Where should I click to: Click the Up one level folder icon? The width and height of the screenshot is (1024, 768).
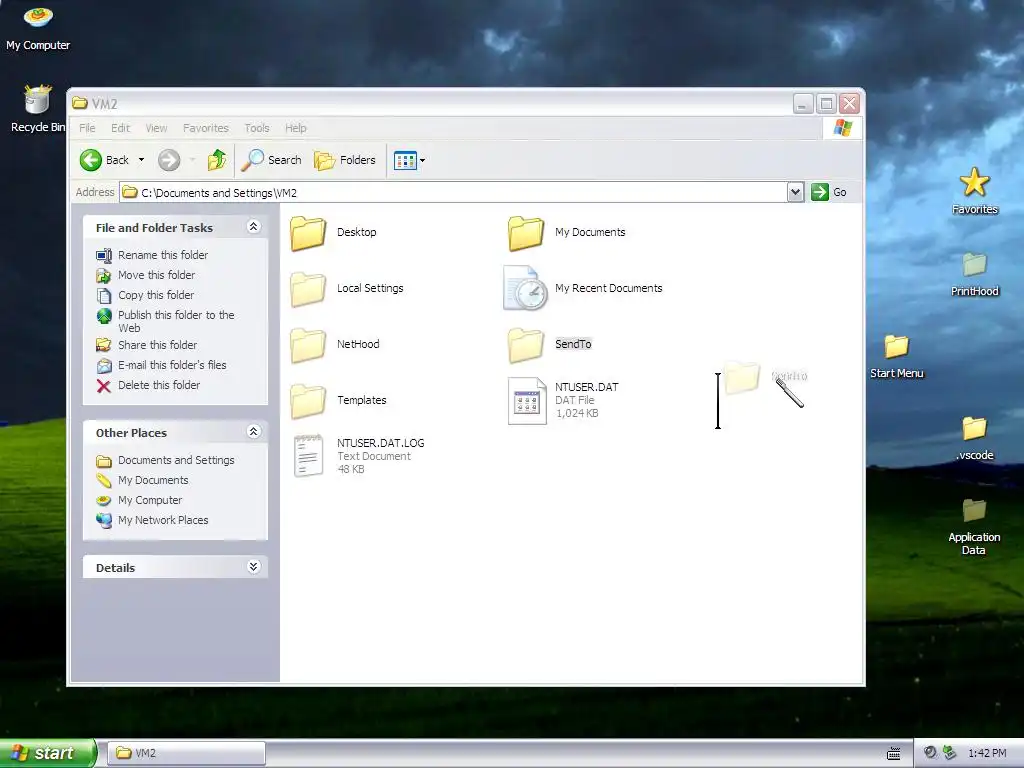(217, 160)
